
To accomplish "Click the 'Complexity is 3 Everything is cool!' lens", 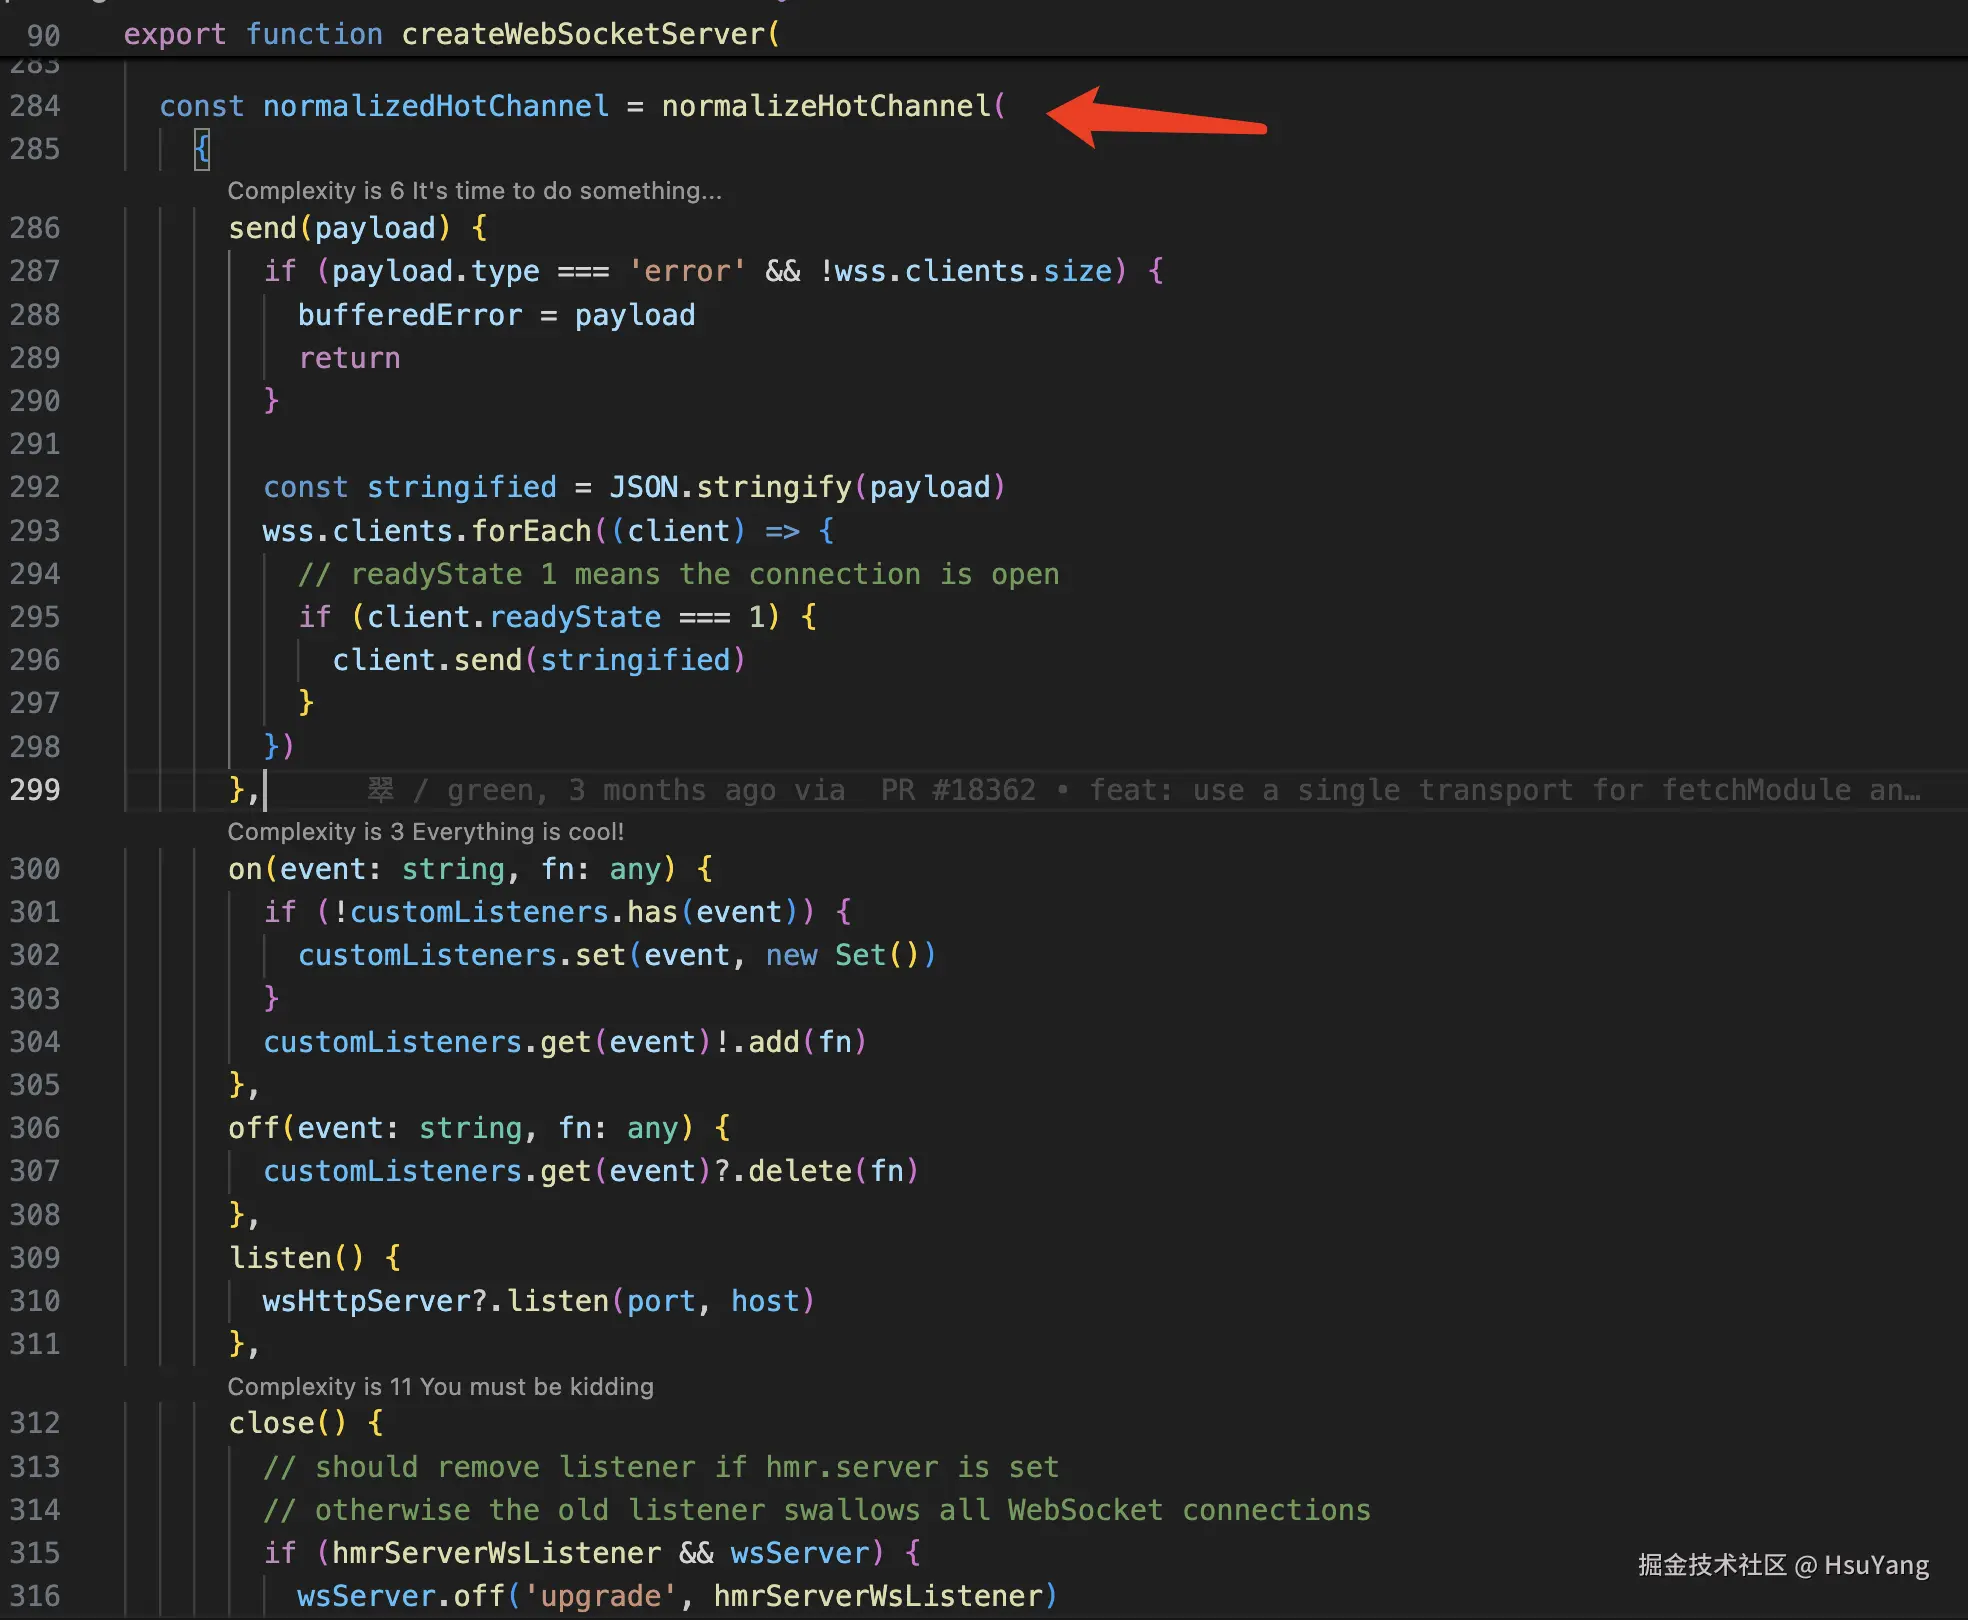I will [x=425, y=831].
